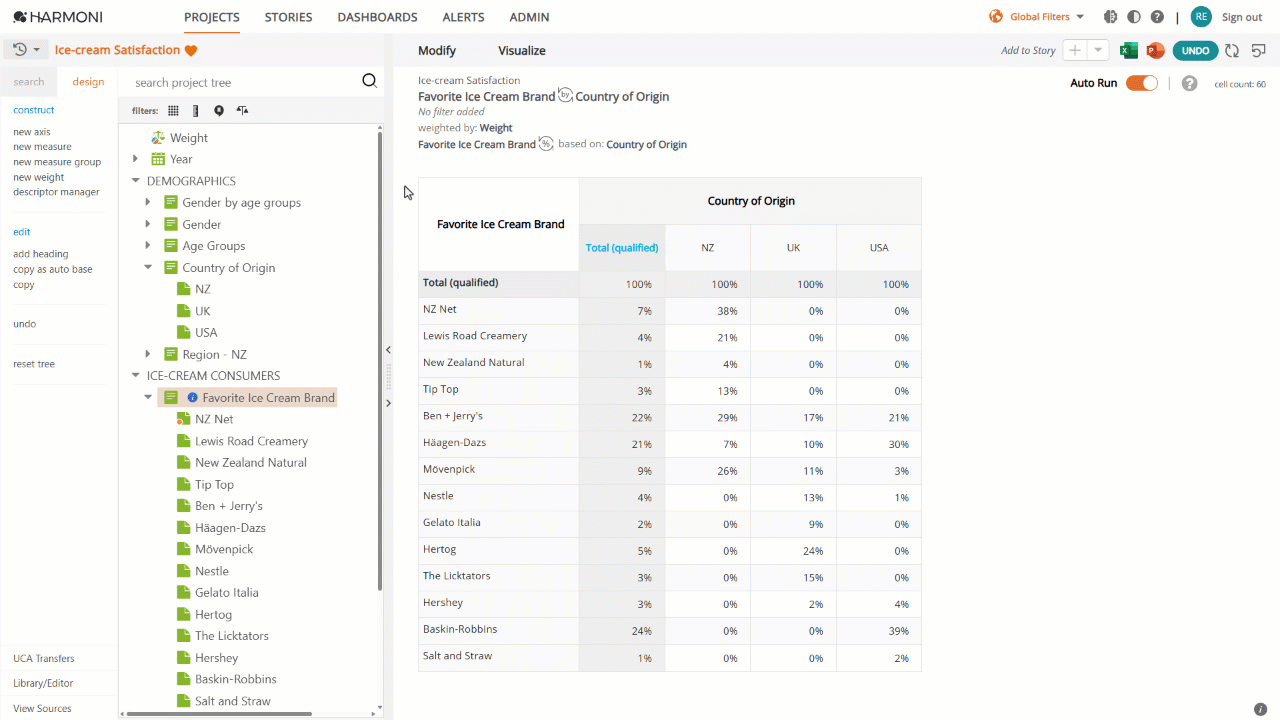Click the percent base swap icon

[546, 144]
